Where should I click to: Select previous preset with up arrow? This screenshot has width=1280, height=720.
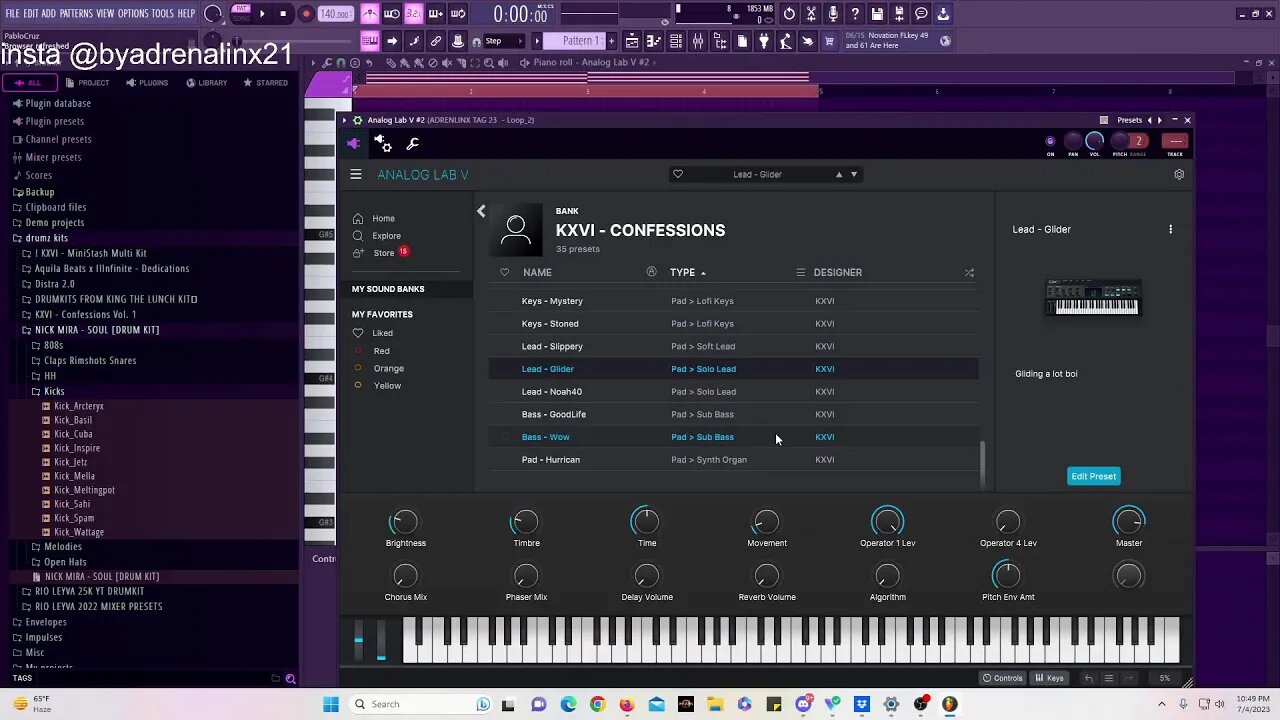(x=839, y=174)
